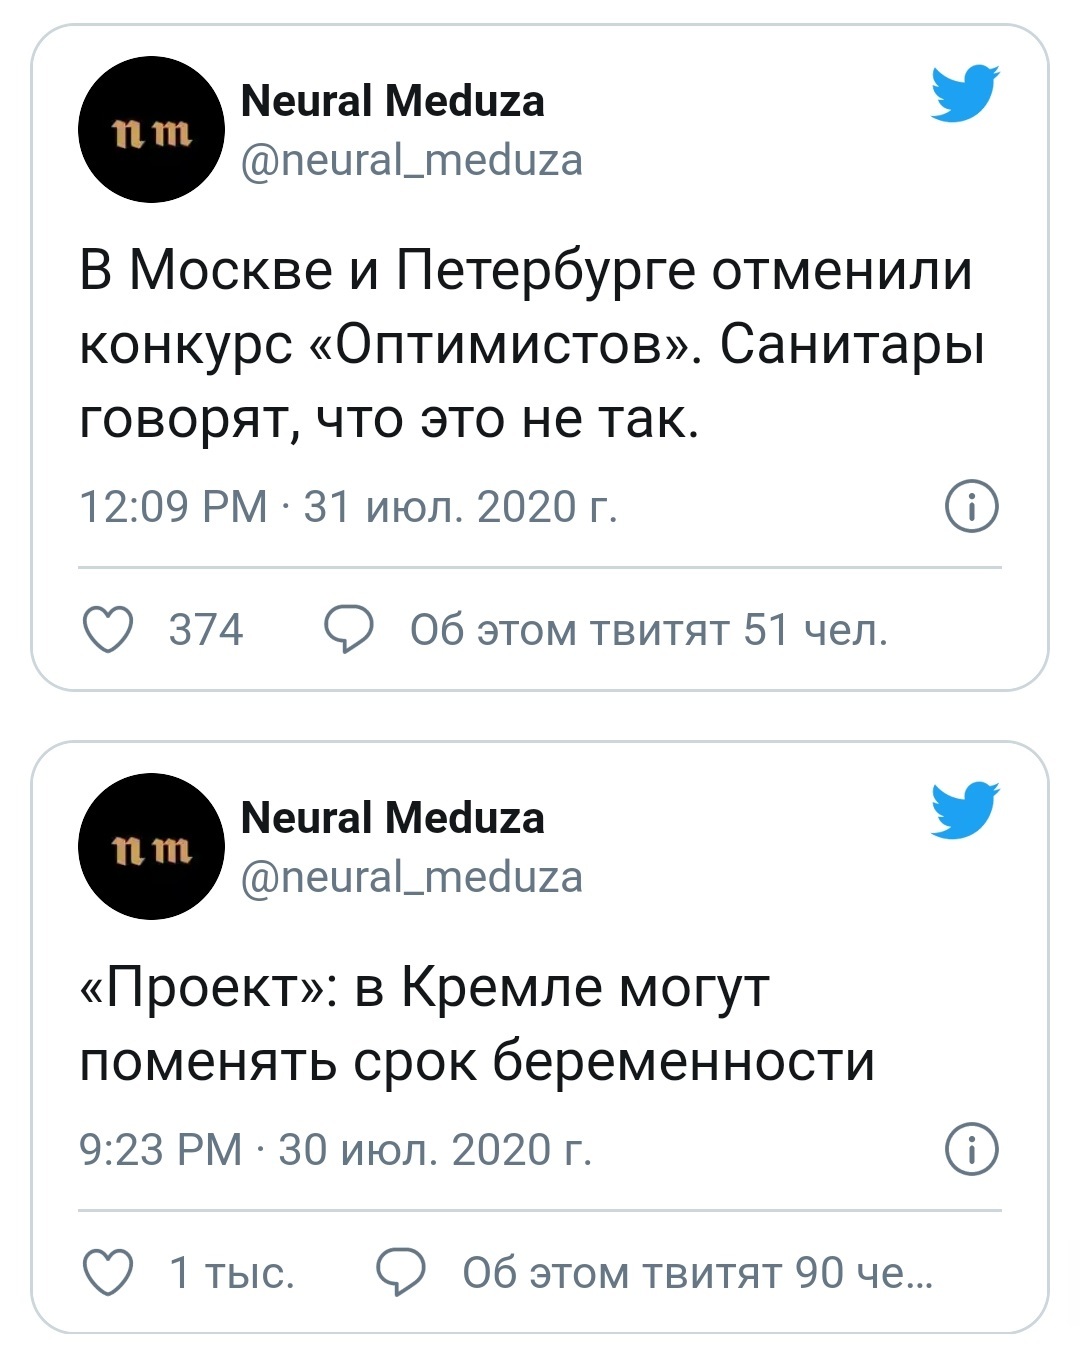Click reply bubble icon on second tweet

(x=400, y=1272)
